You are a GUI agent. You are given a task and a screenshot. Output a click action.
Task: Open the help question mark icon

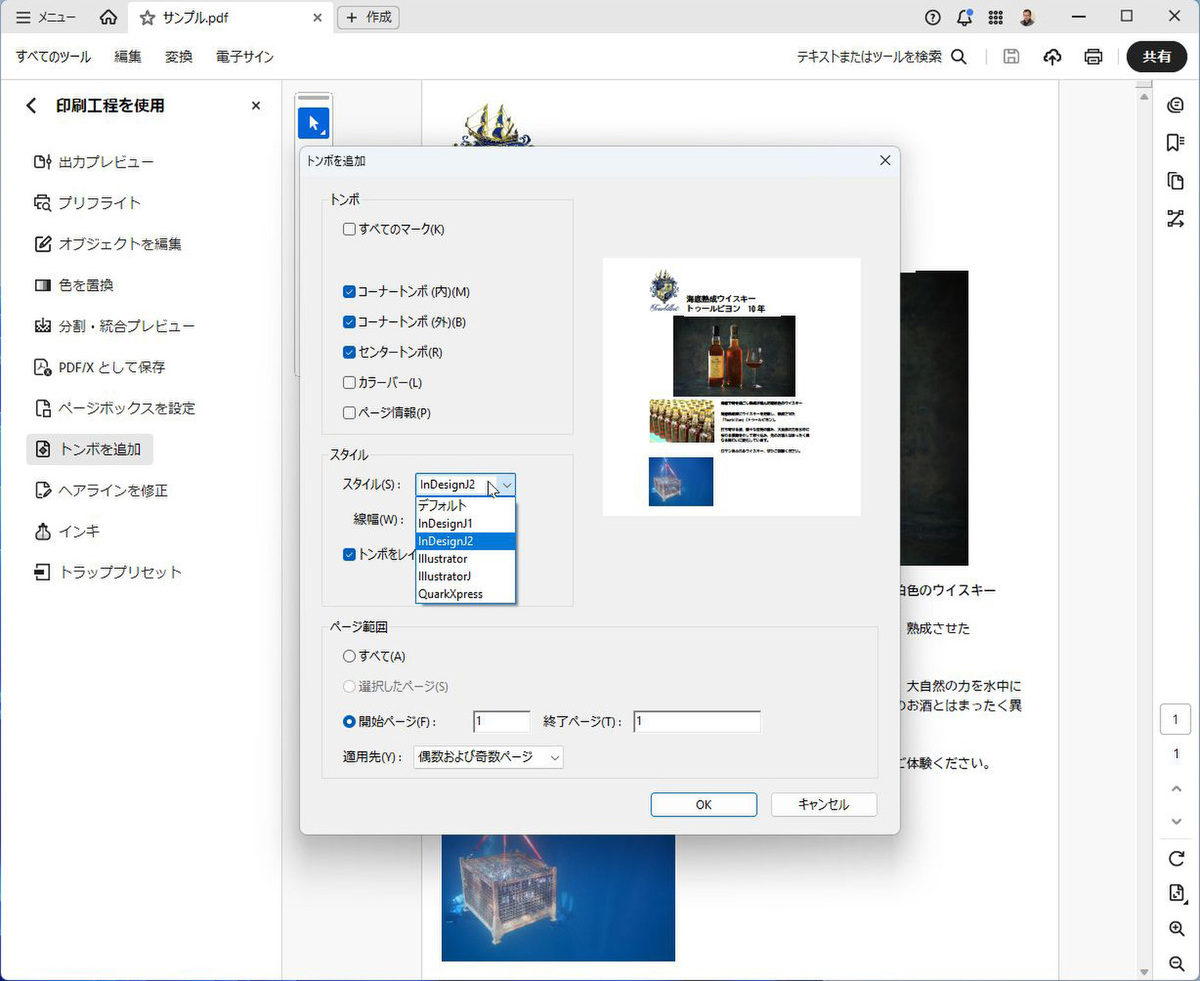[933, 17]
